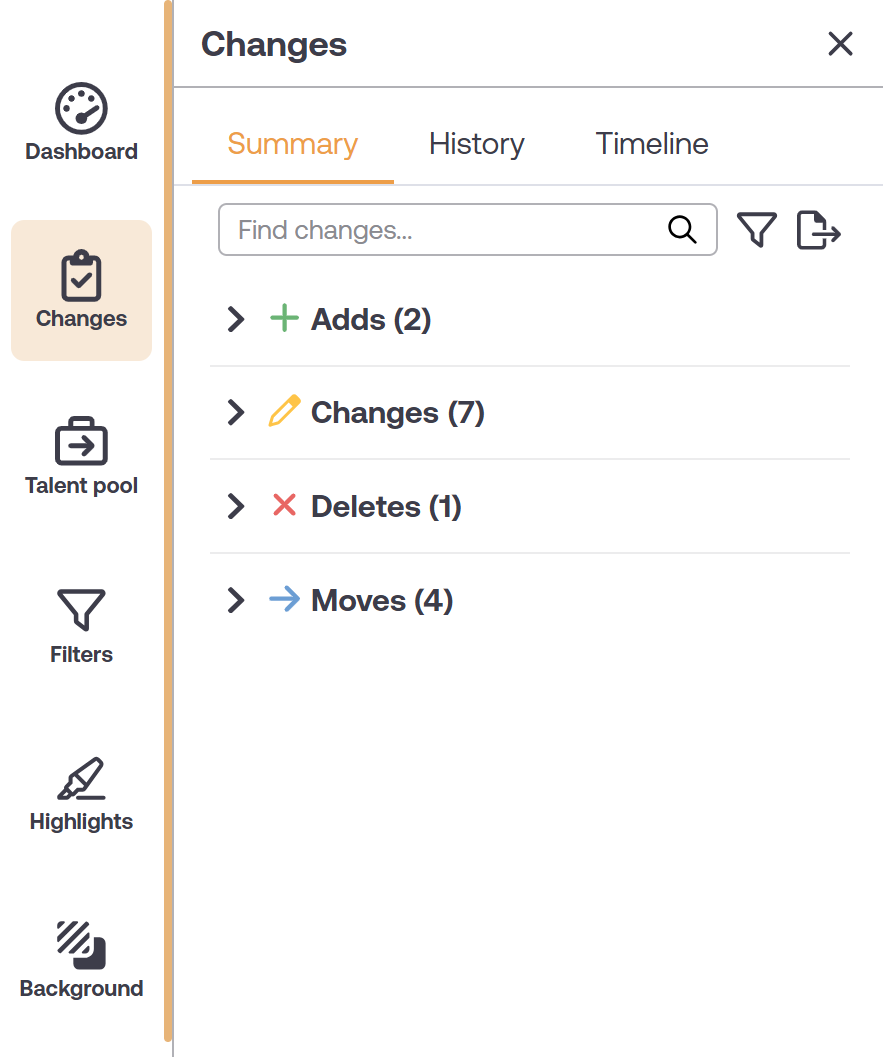The height and width of the screenshot is (1057, 883).
Task: Click the filter funnel beside search box
Action: 757,230
